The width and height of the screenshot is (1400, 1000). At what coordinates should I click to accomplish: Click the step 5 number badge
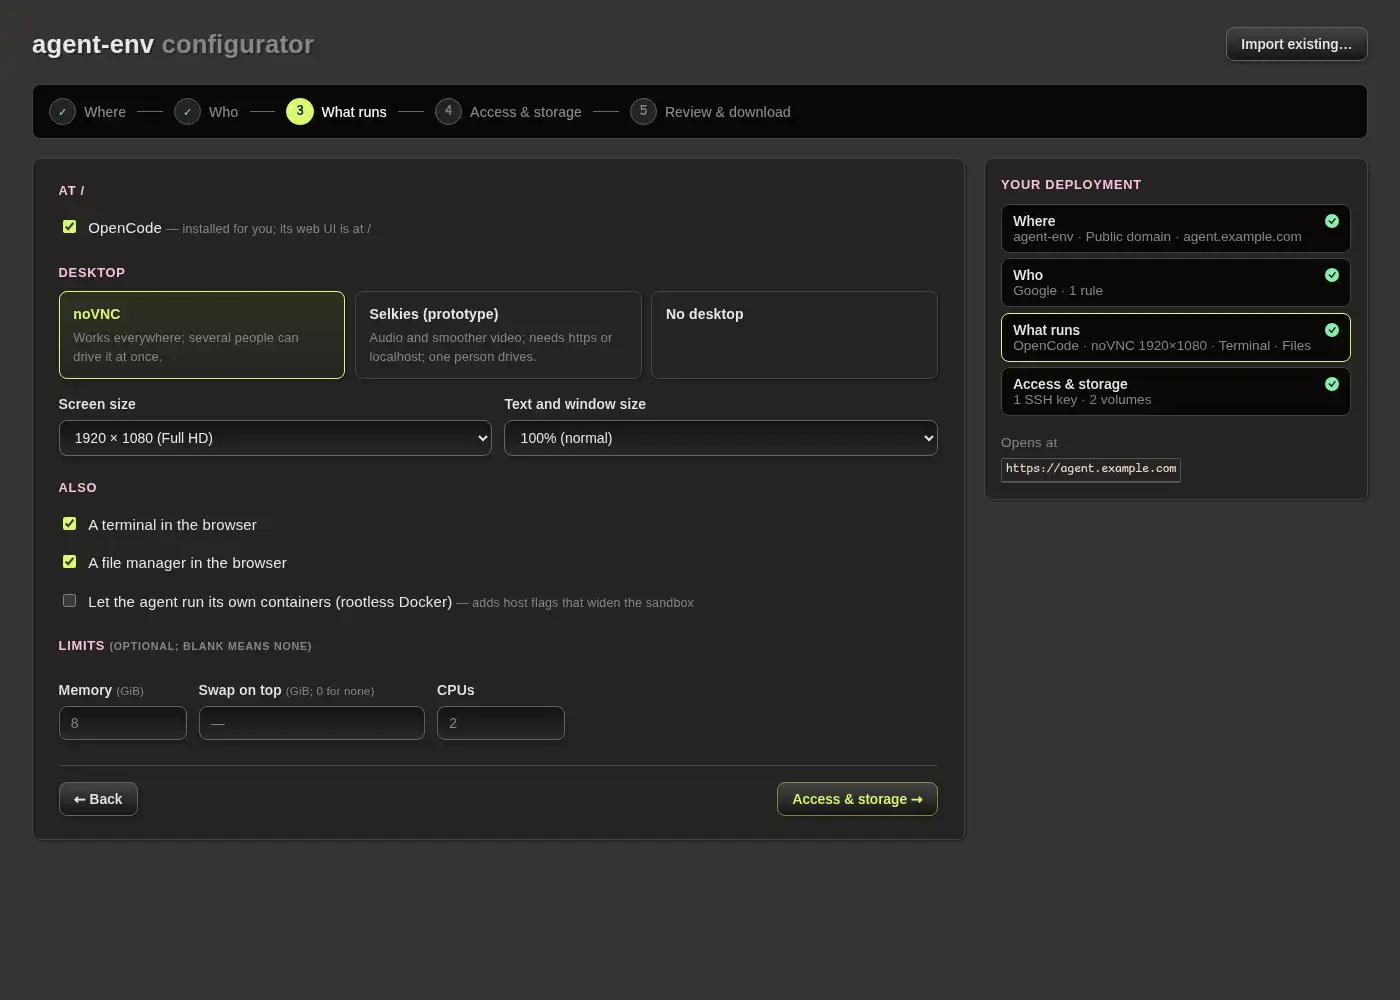643,112
